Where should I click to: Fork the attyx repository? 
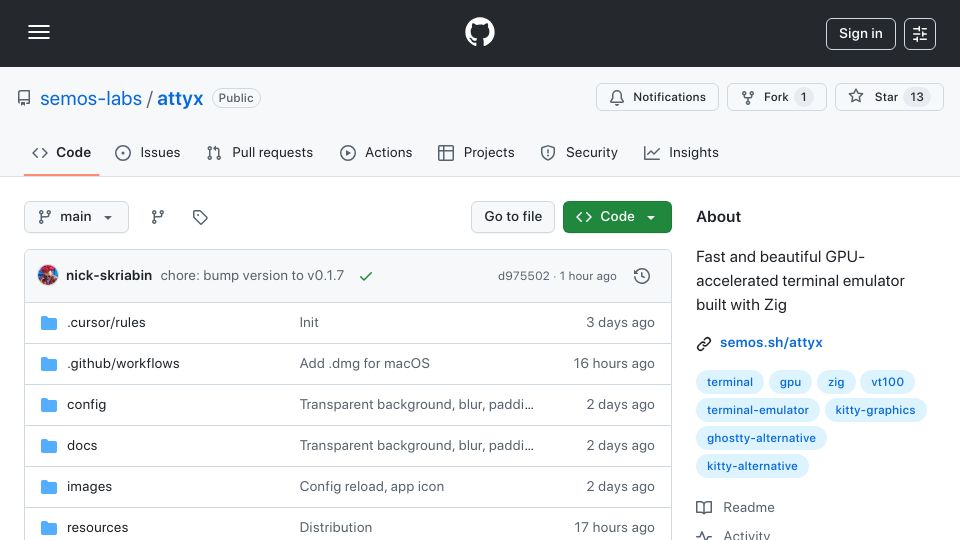(776, 97)
